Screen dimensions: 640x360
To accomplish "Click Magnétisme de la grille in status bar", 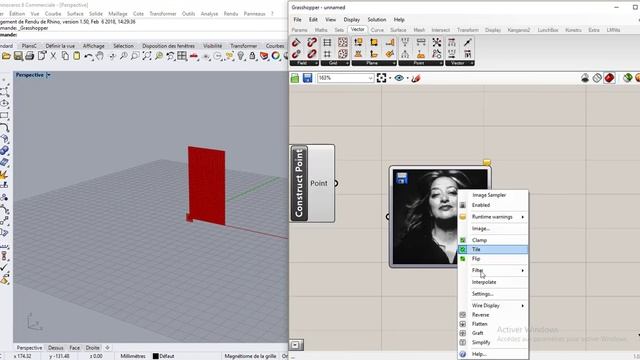I will [250, 356].
